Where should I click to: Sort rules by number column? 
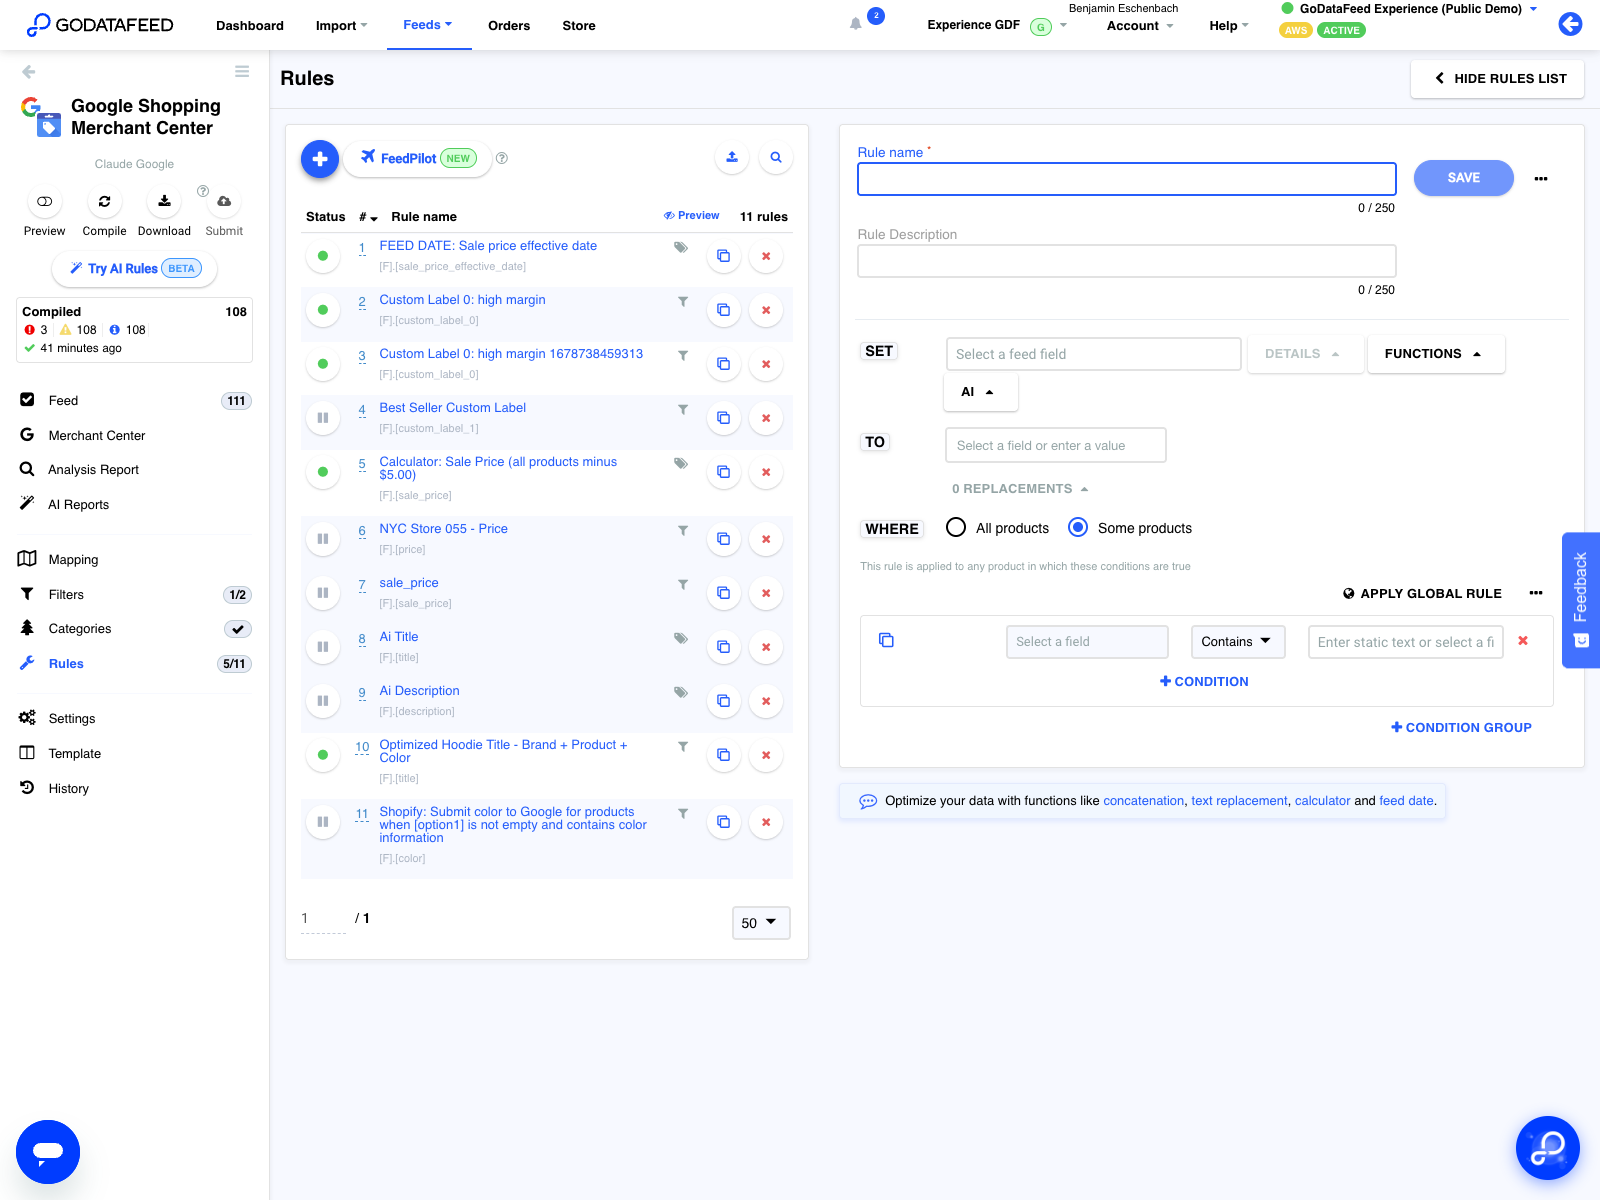coord(368,217)
